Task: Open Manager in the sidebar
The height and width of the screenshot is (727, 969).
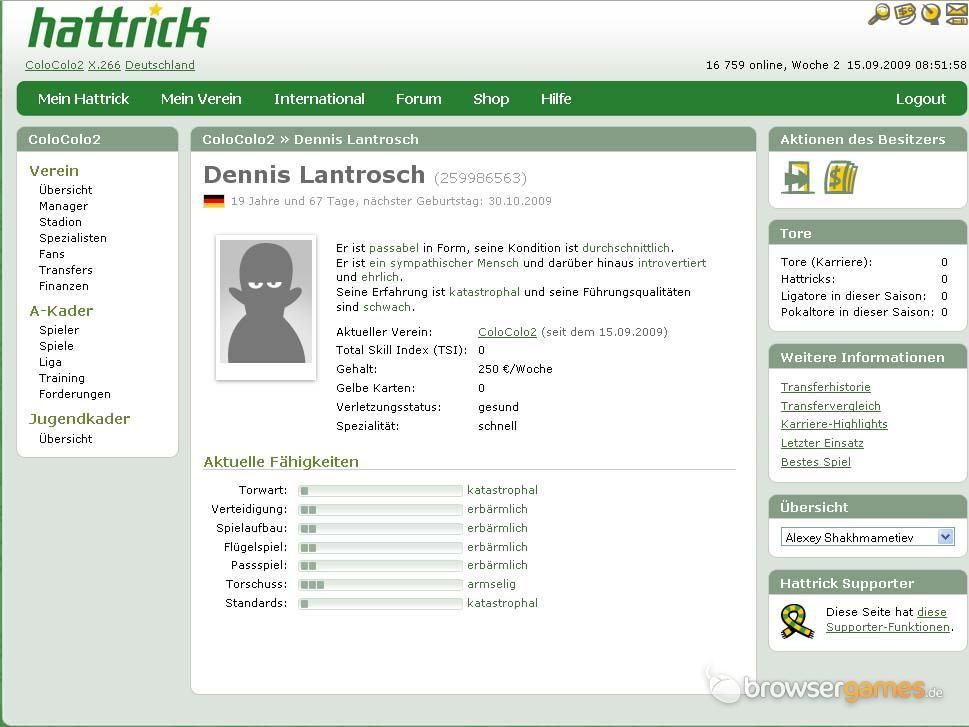Action: [x=63, y=206]
